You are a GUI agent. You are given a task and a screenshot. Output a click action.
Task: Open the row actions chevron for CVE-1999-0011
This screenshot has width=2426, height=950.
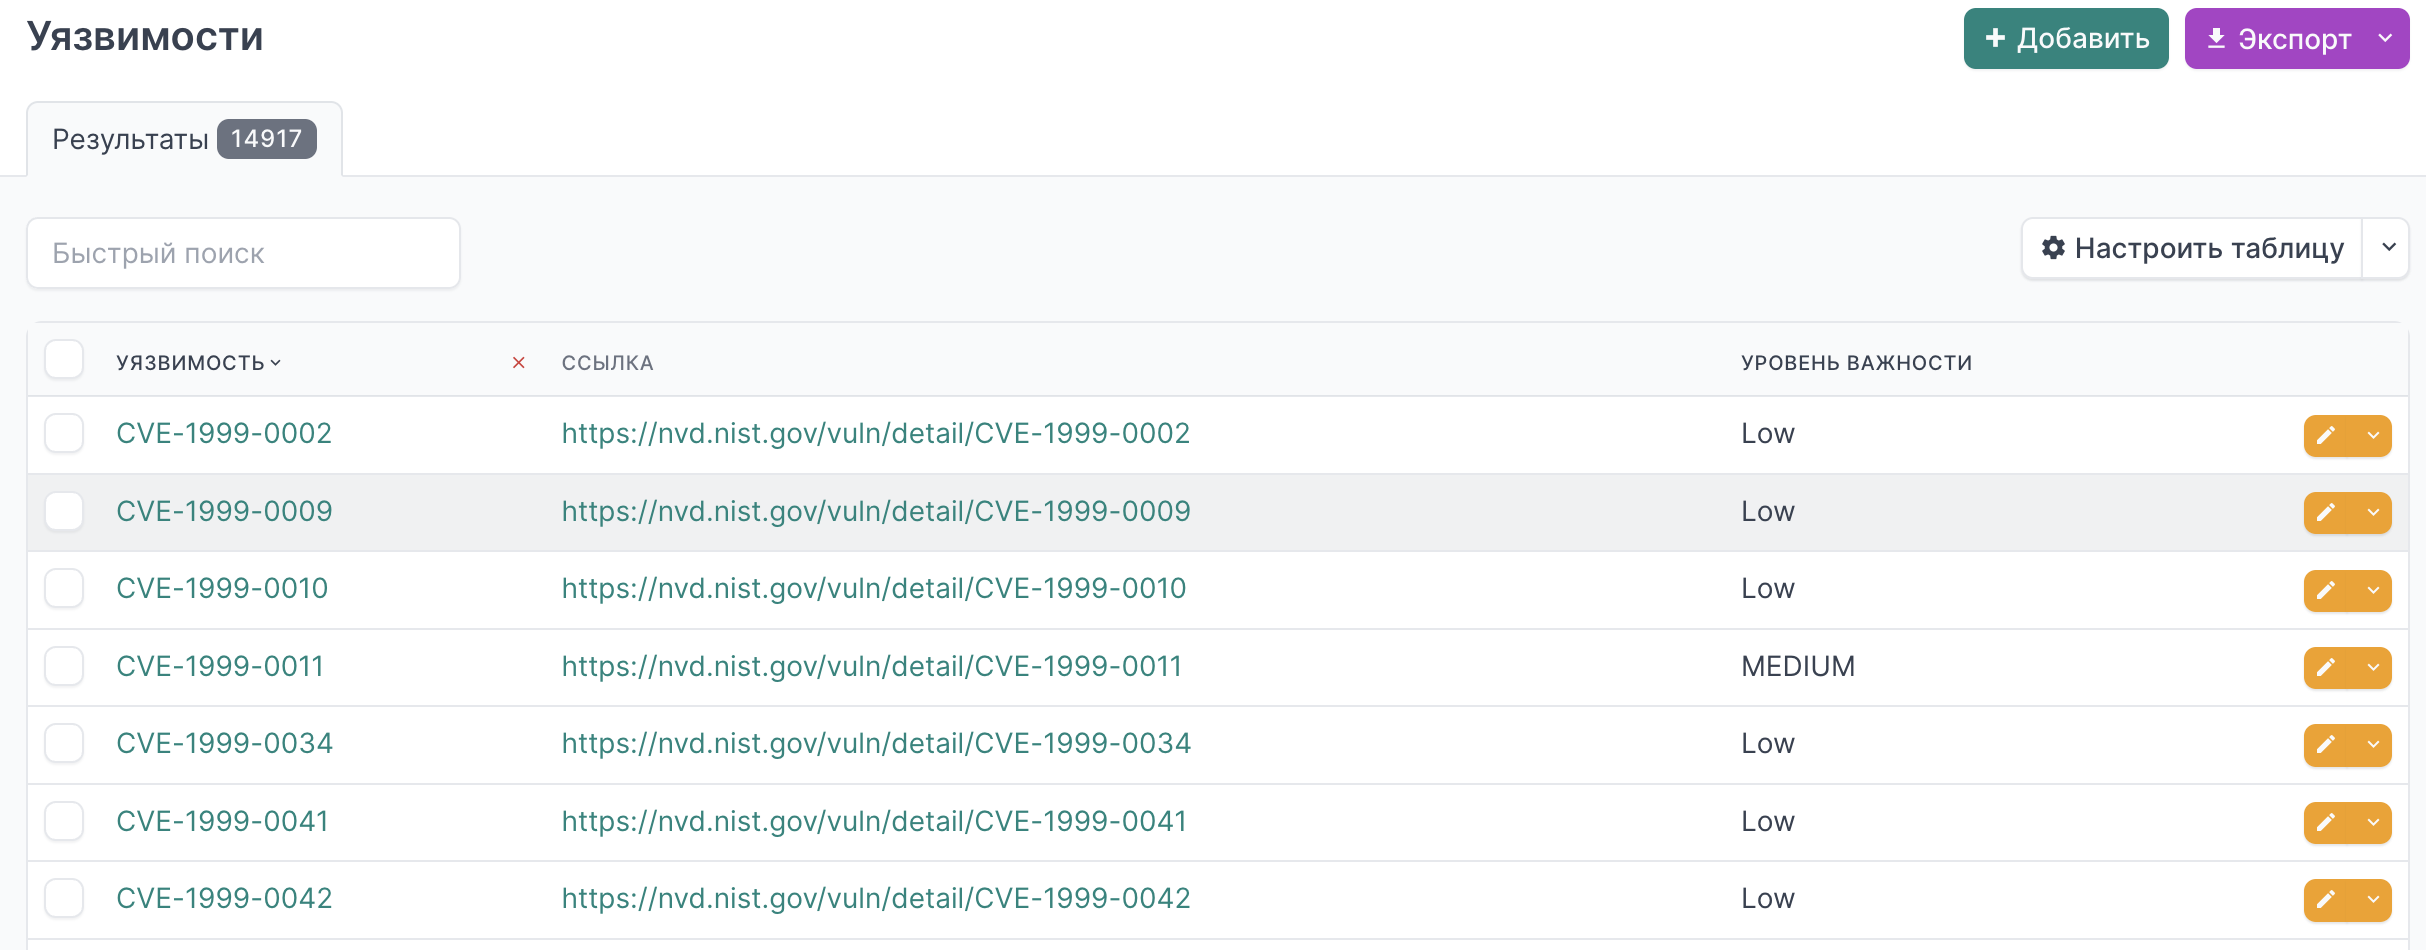(x=2373, y=667)
